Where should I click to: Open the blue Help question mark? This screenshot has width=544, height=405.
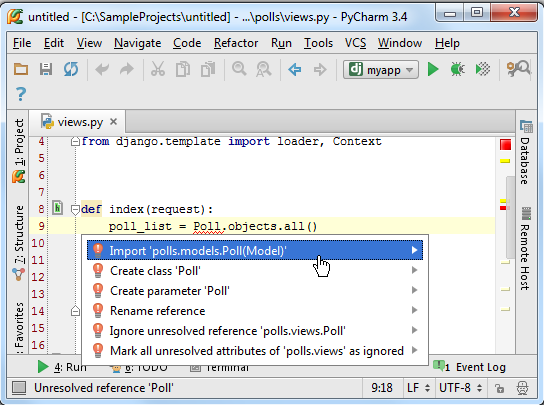21,94
